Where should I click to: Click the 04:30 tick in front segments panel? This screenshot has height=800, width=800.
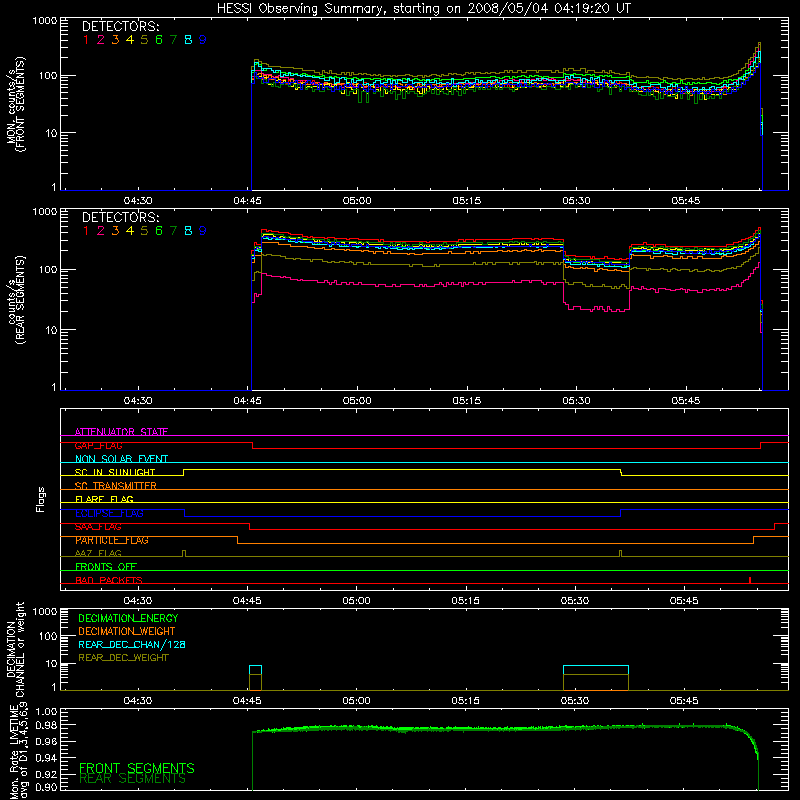138,201
